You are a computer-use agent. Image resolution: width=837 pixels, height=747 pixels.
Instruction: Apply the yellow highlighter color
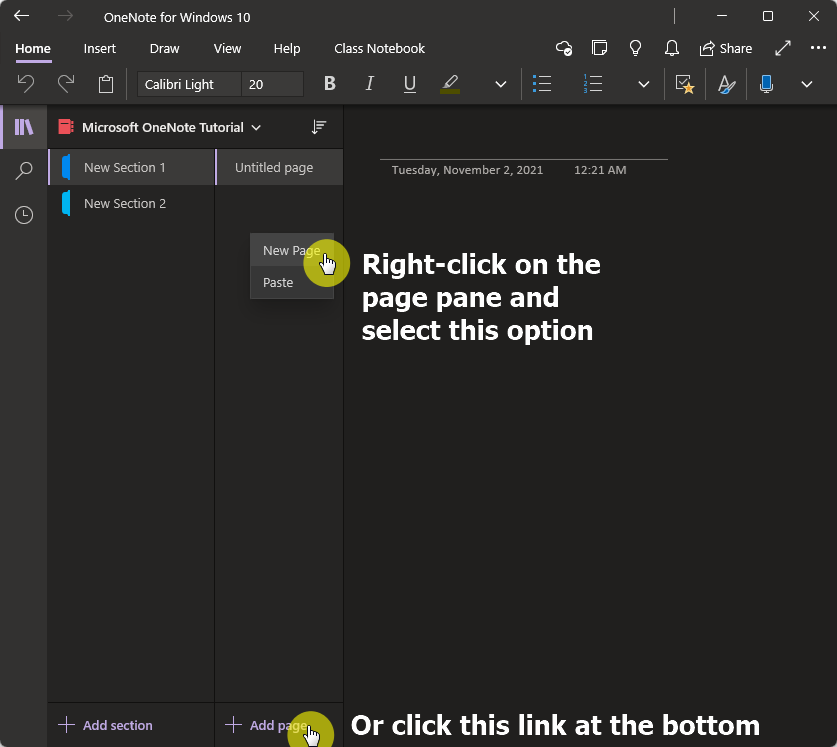coord(450,84)
